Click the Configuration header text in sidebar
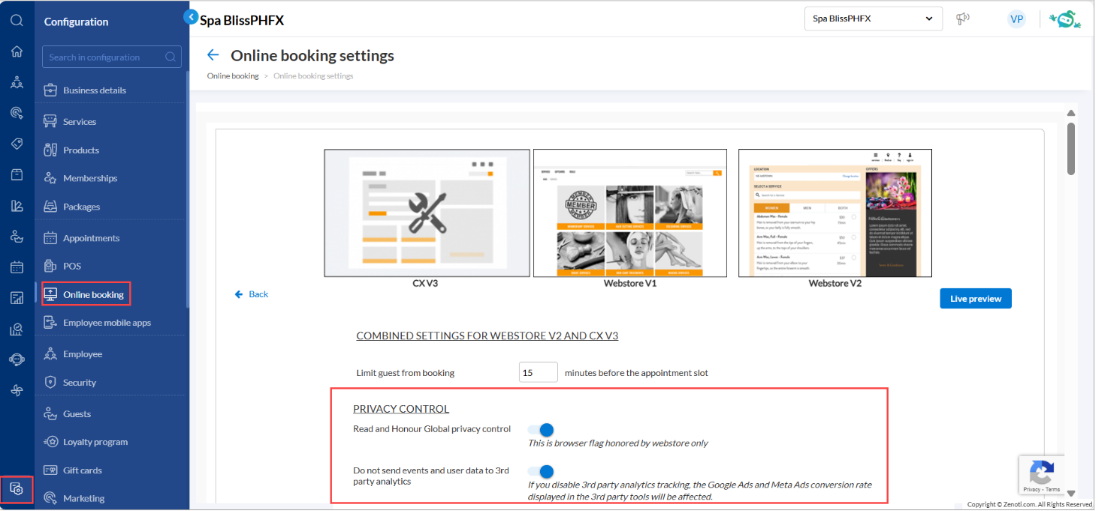 [x=76, y=22]
